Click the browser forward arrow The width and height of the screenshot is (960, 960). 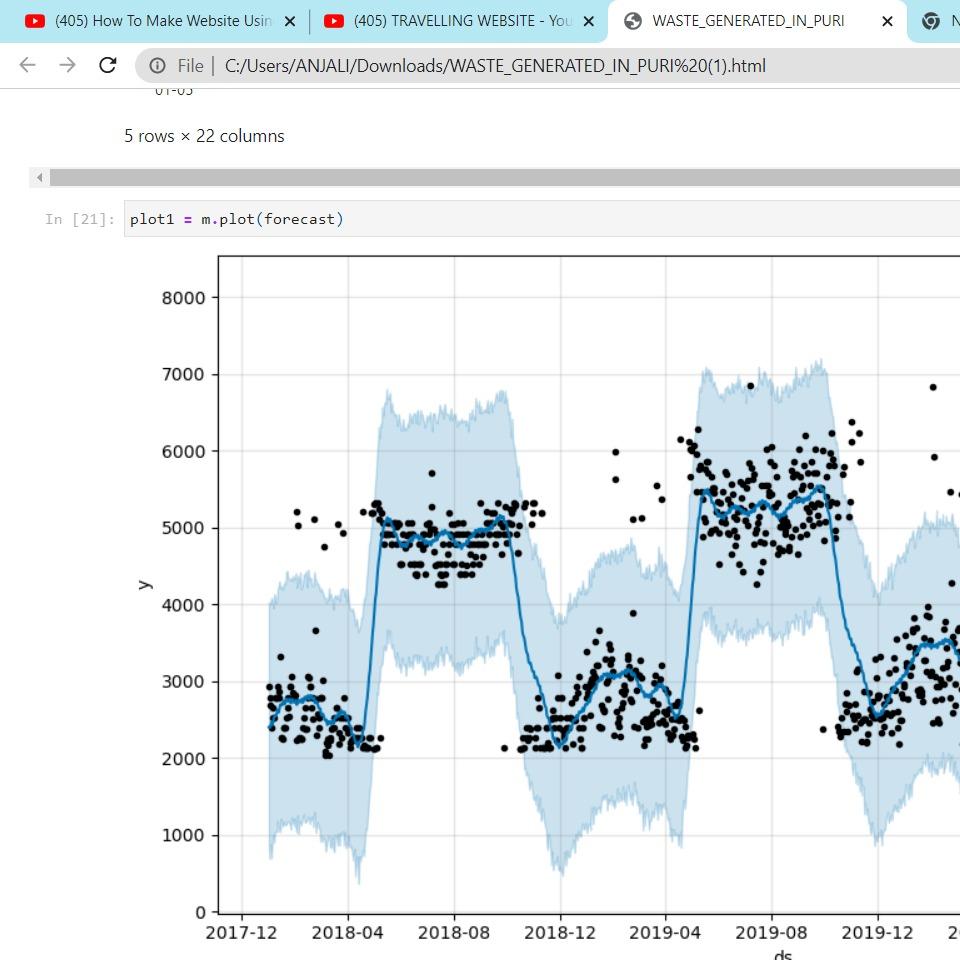(67, 65)
